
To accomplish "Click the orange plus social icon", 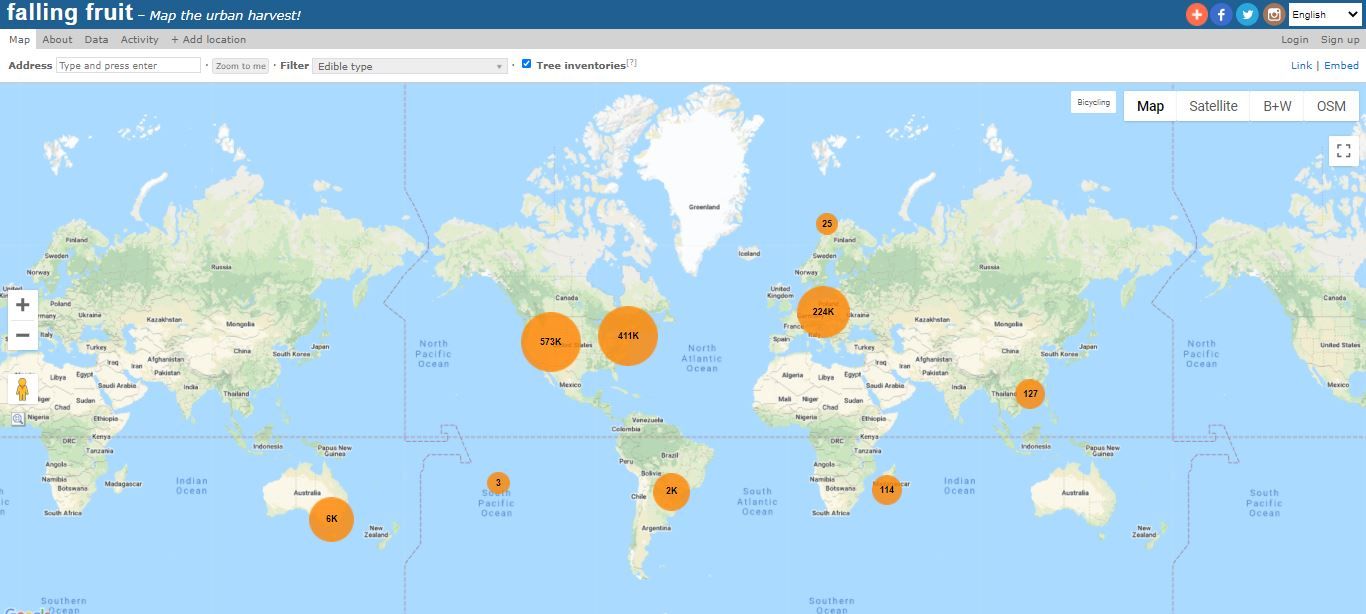I will [x=1196, y=14].
